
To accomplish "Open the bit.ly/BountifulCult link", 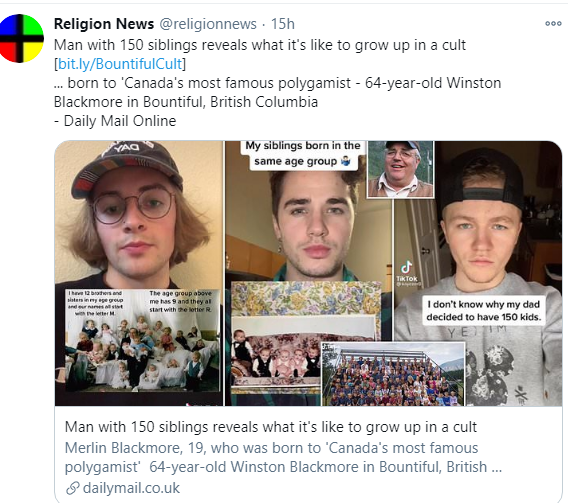I will tap(120, 64).
